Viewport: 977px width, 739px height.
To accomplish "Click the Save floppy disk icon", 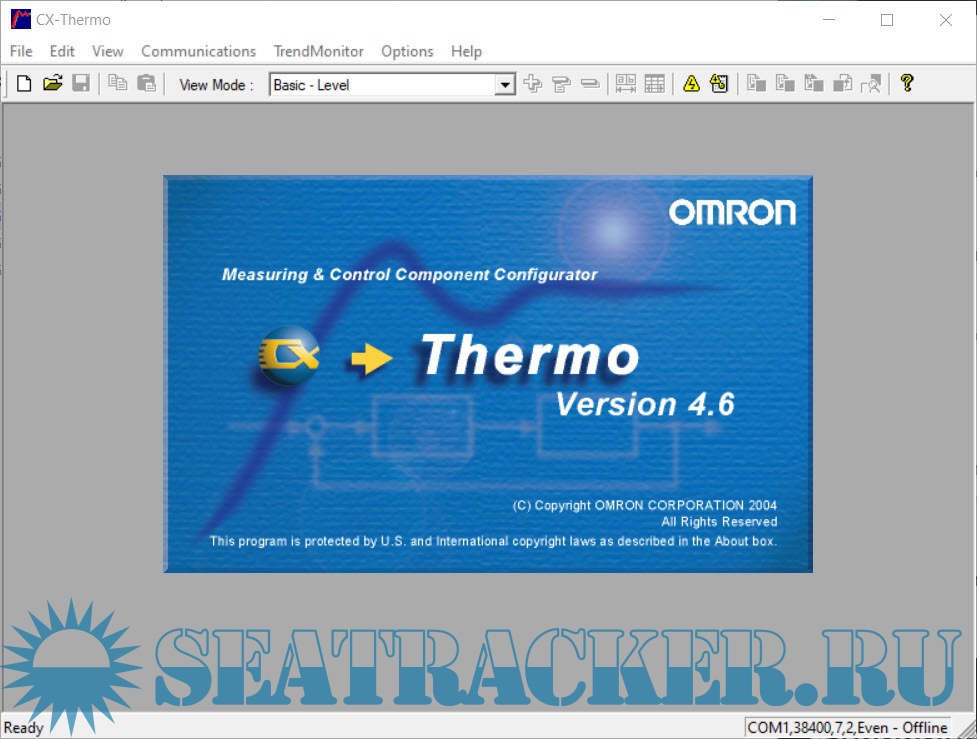I will pyautogui.click(x=81, y=85).
